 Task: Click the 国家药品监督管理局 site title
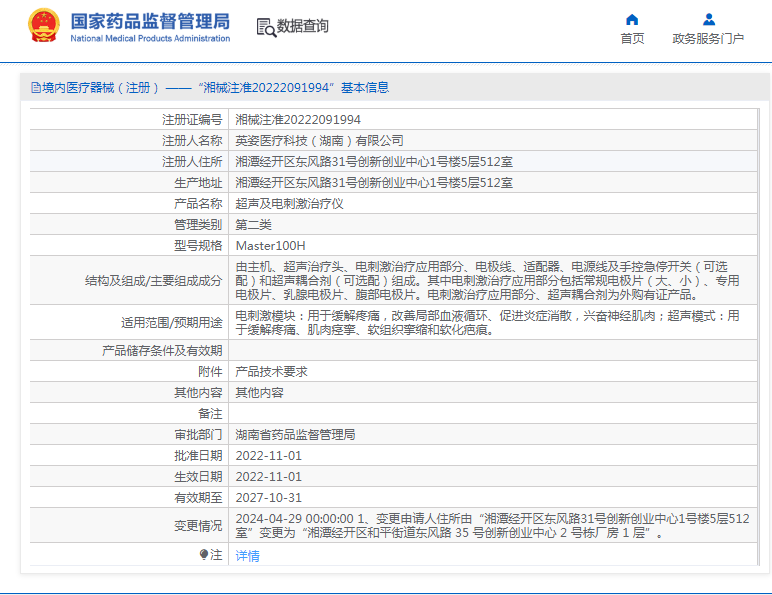[x=150, y=20]
